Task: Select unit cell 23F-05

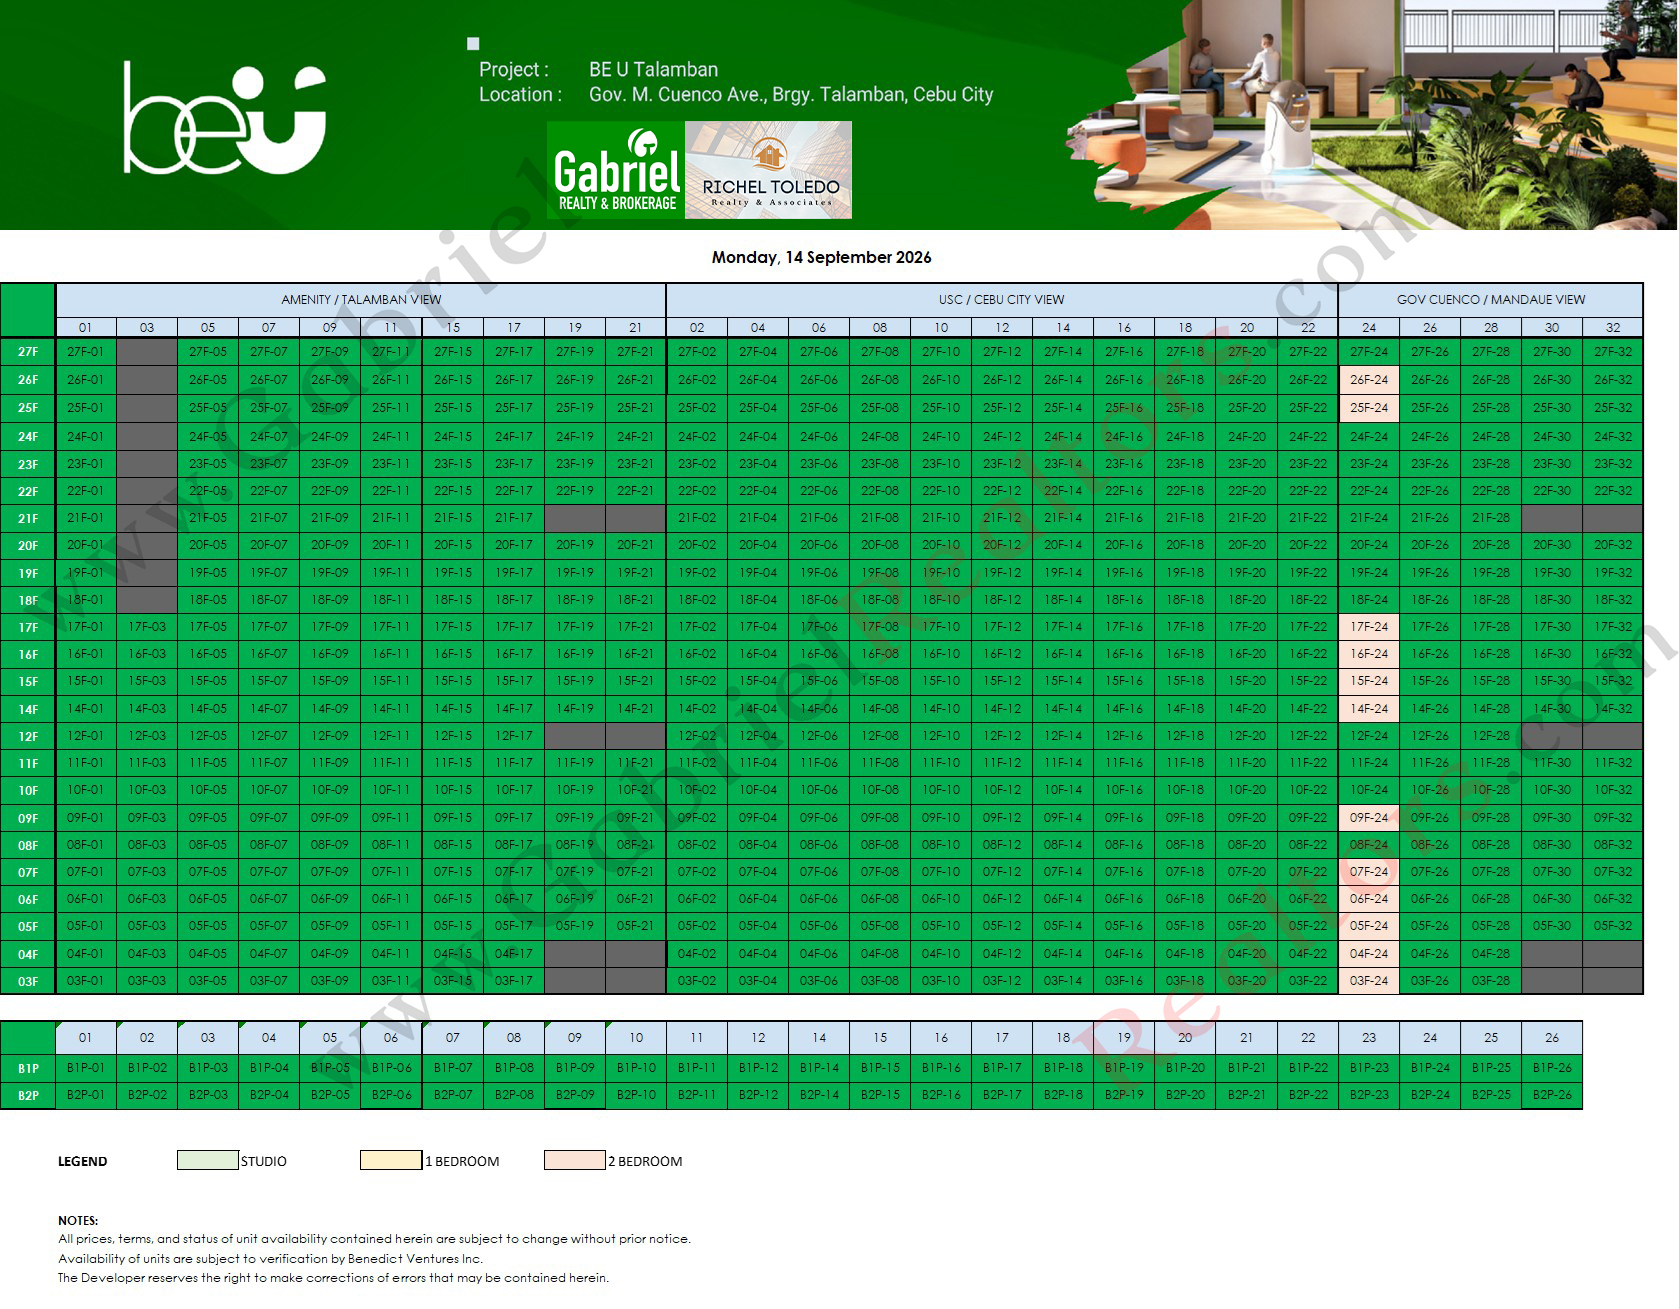Action: coord(207,464)
